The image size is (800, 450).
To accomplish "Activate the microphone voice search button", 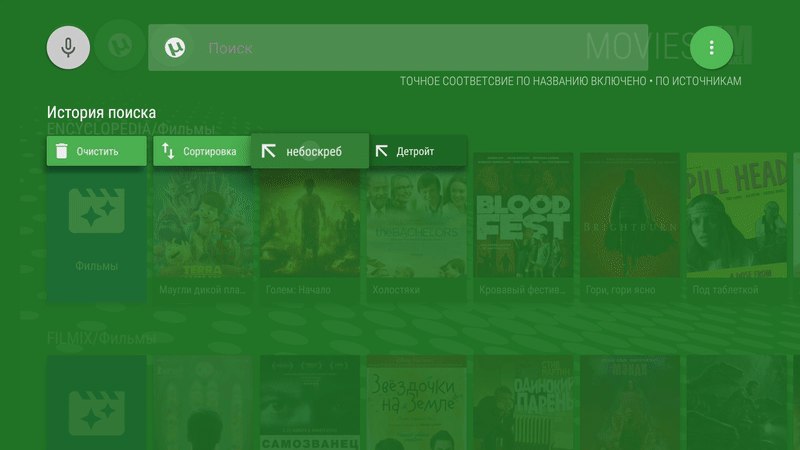I will [68, 47].
